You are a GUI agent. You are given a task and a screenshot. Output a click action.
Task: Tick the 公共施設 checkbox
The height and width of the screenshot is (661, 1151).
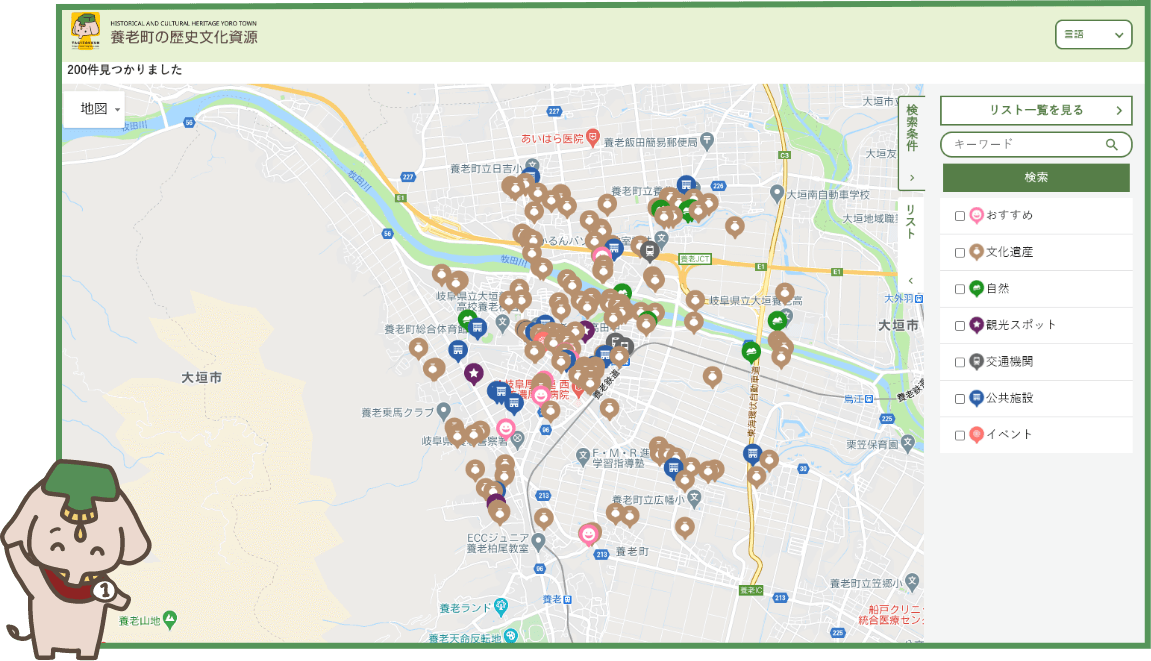click(x=960, y=398)
